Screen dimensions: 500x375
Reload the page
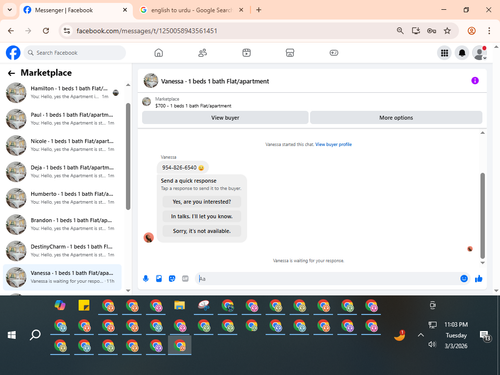46,31
